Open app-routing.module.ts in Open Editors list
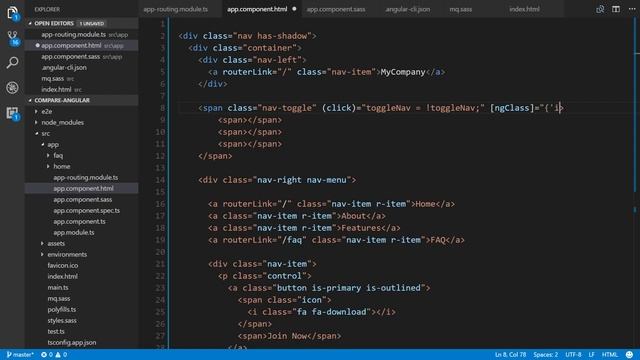 click(82, 35)
